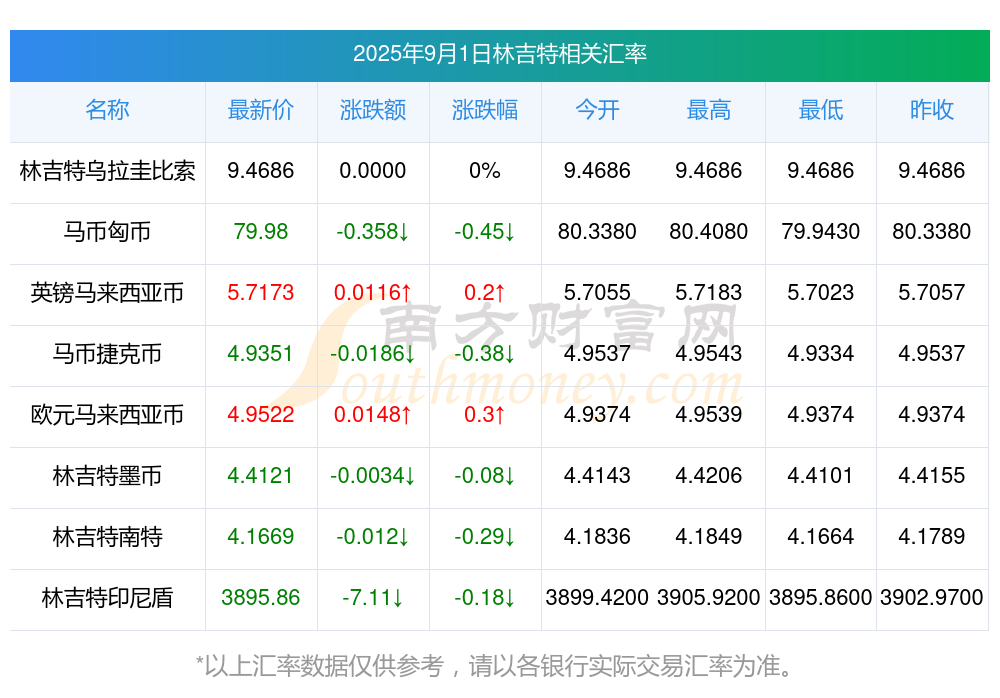Click change percent -0.18↓
The image size is (1000, 698).
coord(485,597)
